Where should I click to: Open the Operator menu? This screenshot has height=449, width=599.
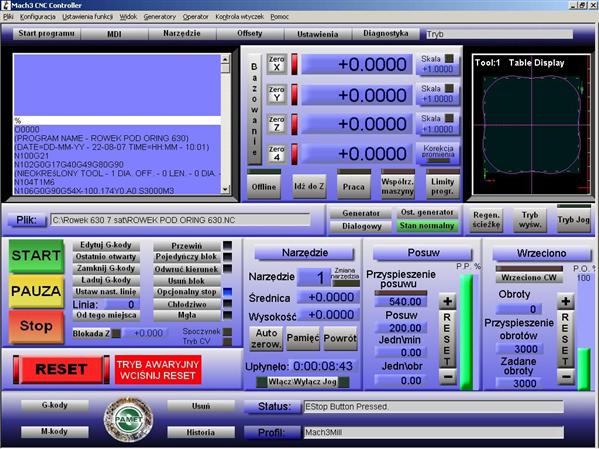coord(196,17)
